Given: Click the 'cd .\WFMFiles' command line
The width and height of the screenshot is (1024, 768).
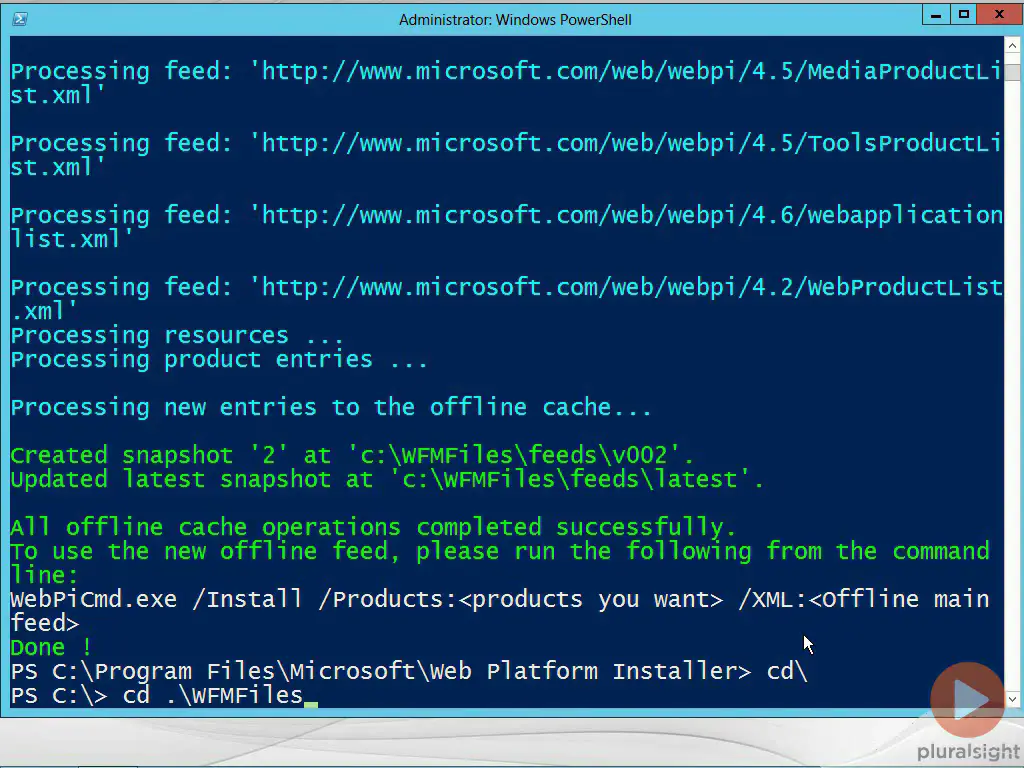Looking at the screenshot, I should (213, 695).
